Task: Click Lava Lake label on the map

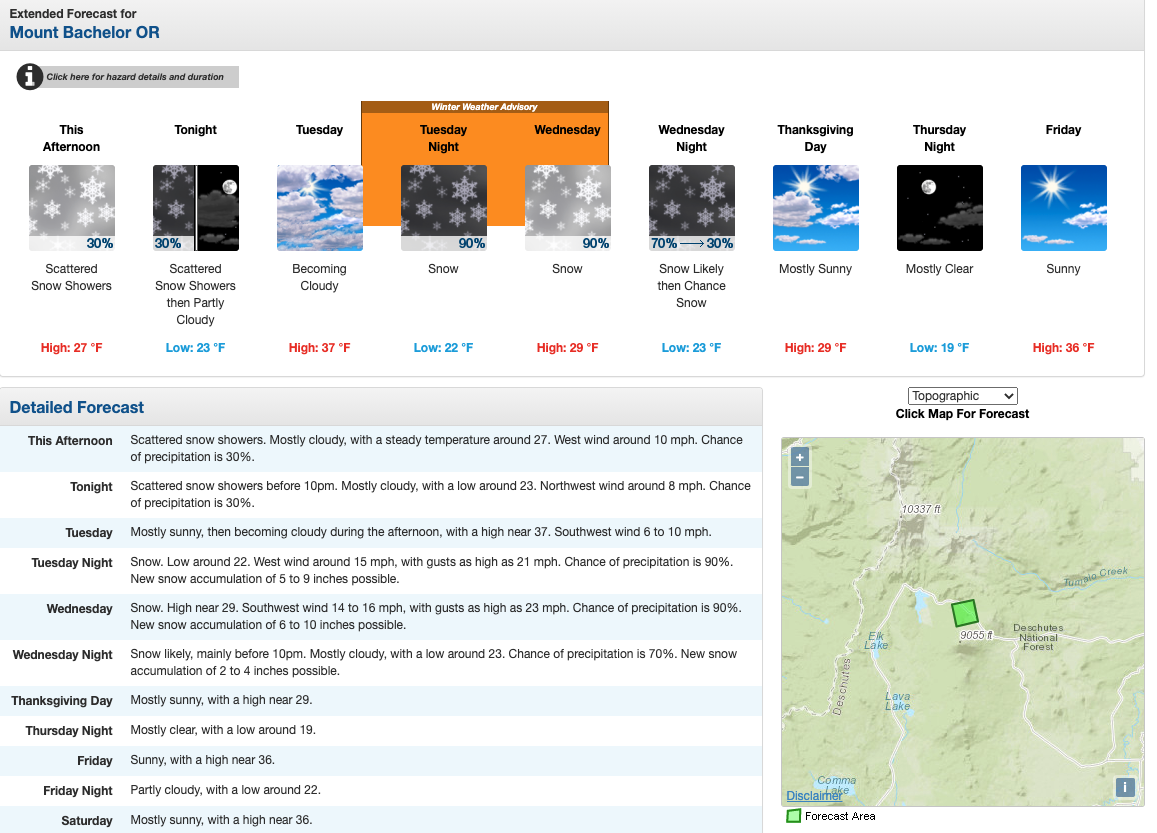Action: [898, 701]
